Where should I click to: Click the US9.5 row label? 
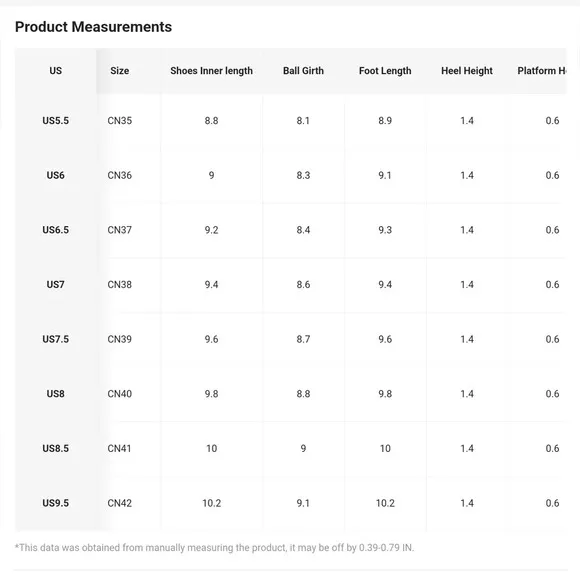coord(55,503)
